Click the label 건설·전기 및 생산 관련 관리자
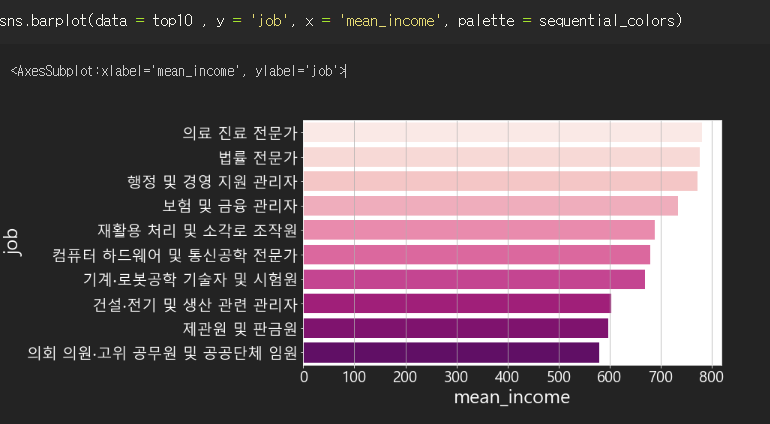The width and height of the screenshot is (770, 424). click(195, 304)
